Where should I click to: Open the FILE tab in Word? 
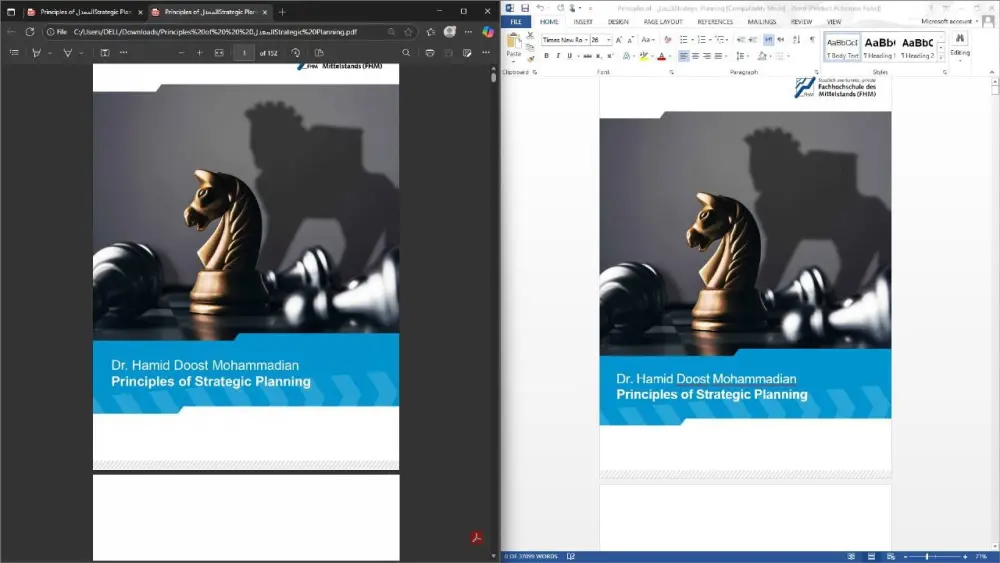(516, 22)
